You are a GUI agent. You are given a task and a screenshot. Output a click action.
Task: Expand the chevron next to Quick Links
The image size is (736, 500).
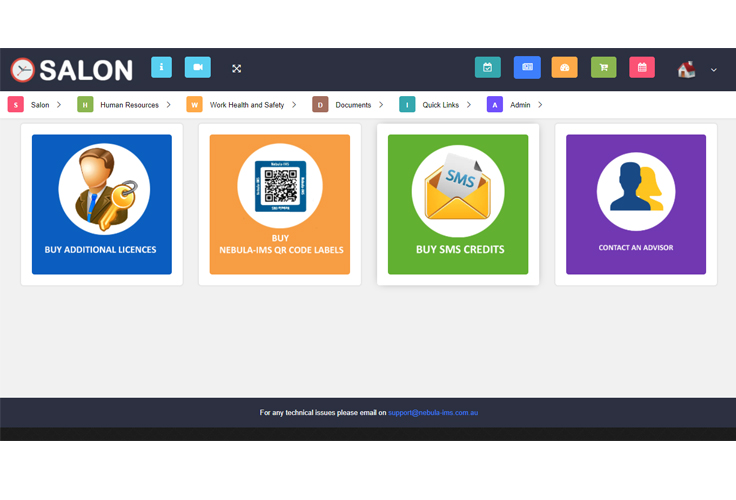(x=468, y=105)
